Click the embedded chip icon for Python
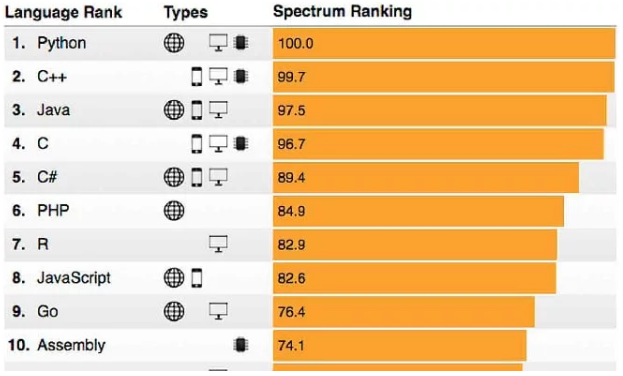 coord(241,43)
